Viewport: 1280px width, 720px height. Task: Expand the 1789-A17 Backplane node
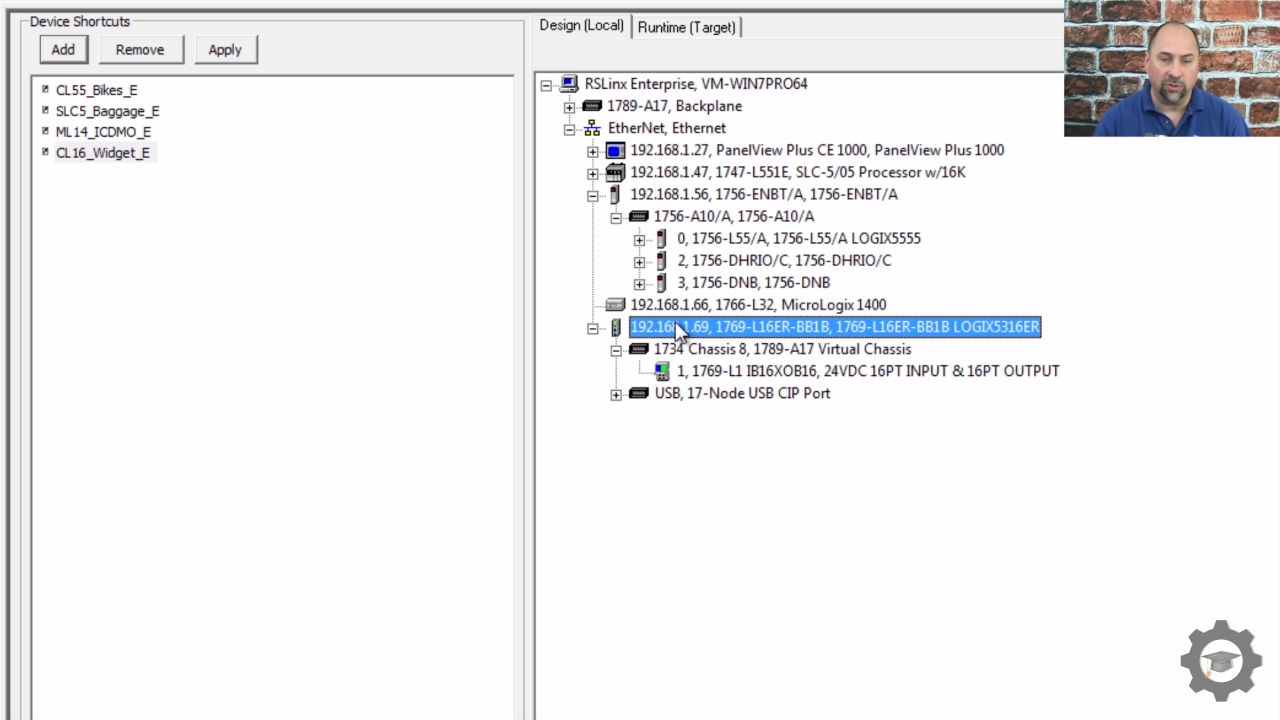(569, 107)
